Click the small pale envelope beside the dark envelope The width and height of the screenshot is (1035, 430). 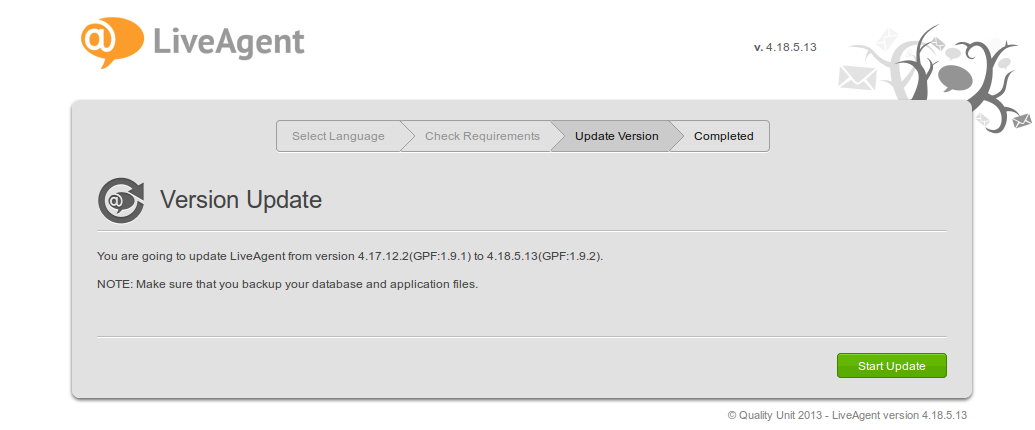(983, 120)
